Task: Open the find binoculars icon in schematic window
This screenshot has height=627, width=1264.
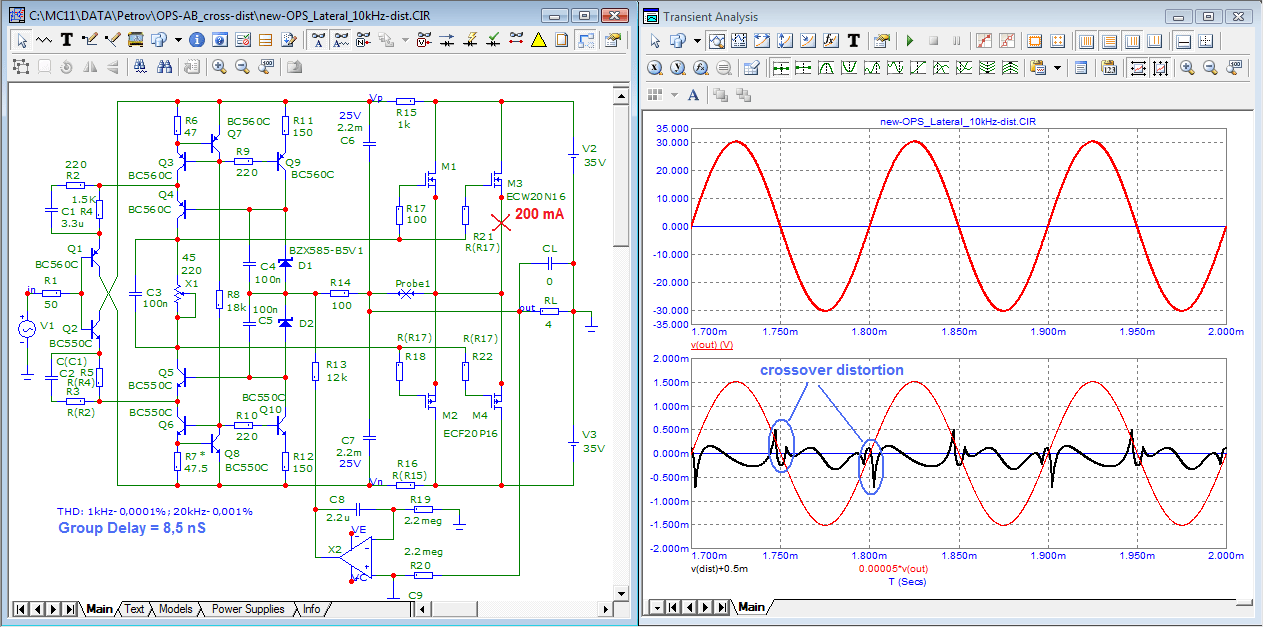Action: (140, 66)
